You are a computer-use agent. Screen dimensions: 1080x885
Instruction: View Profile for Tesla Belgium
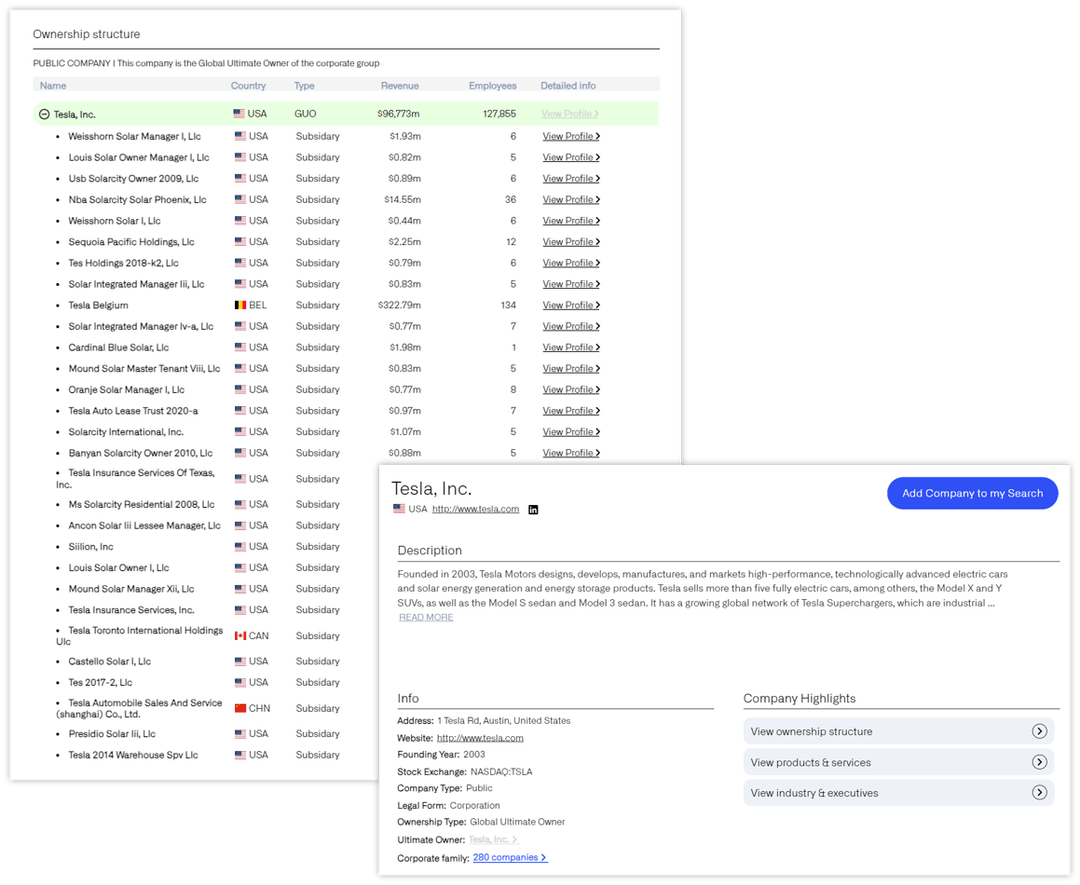(x=570, y=305)
